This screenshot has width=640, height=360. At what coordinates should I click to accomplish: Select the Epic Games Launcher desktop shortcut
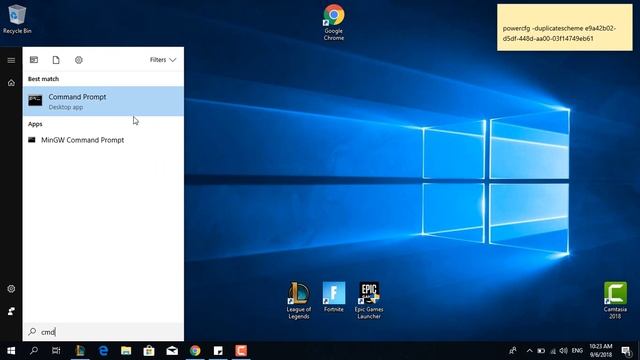369,300
